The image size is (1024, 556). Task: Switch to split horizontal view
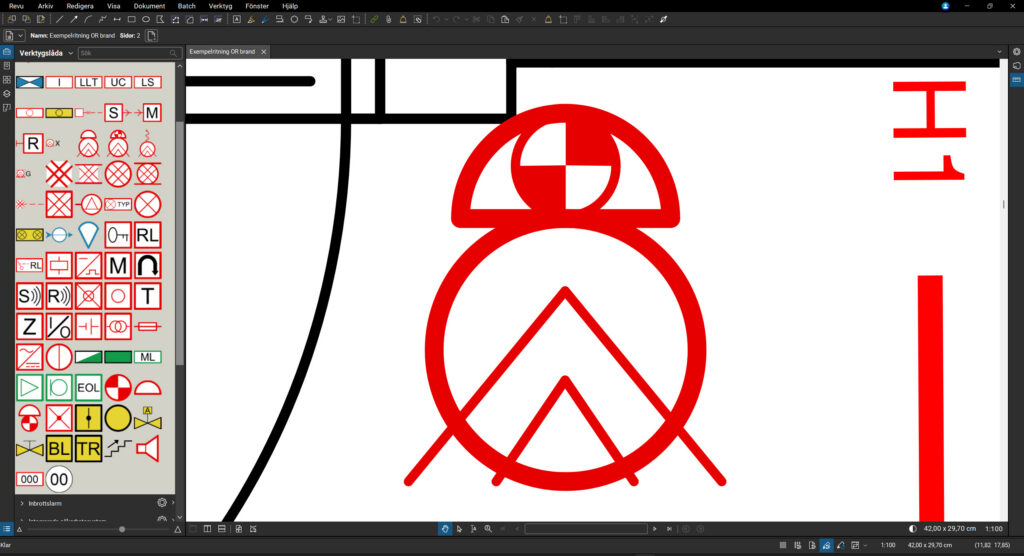pyautogui.click(x=222, y=529)
